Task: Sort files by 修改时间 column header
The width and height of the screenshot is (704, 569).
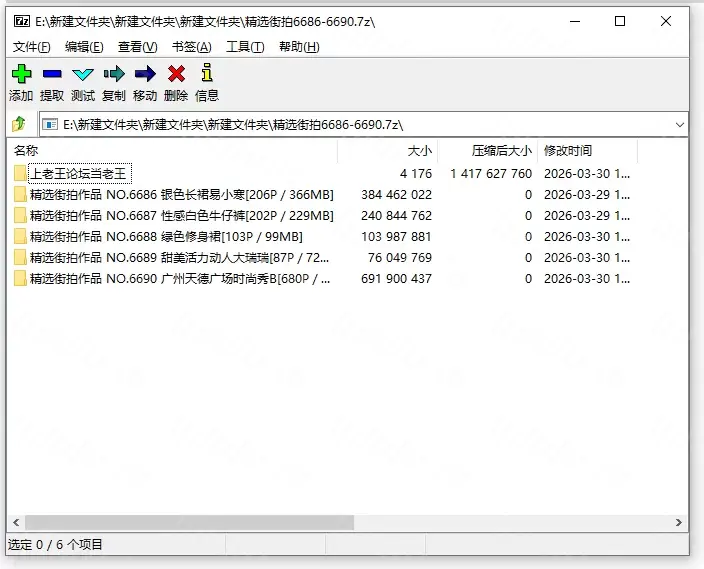Action: pyautogui.click(x=567, y=151)
